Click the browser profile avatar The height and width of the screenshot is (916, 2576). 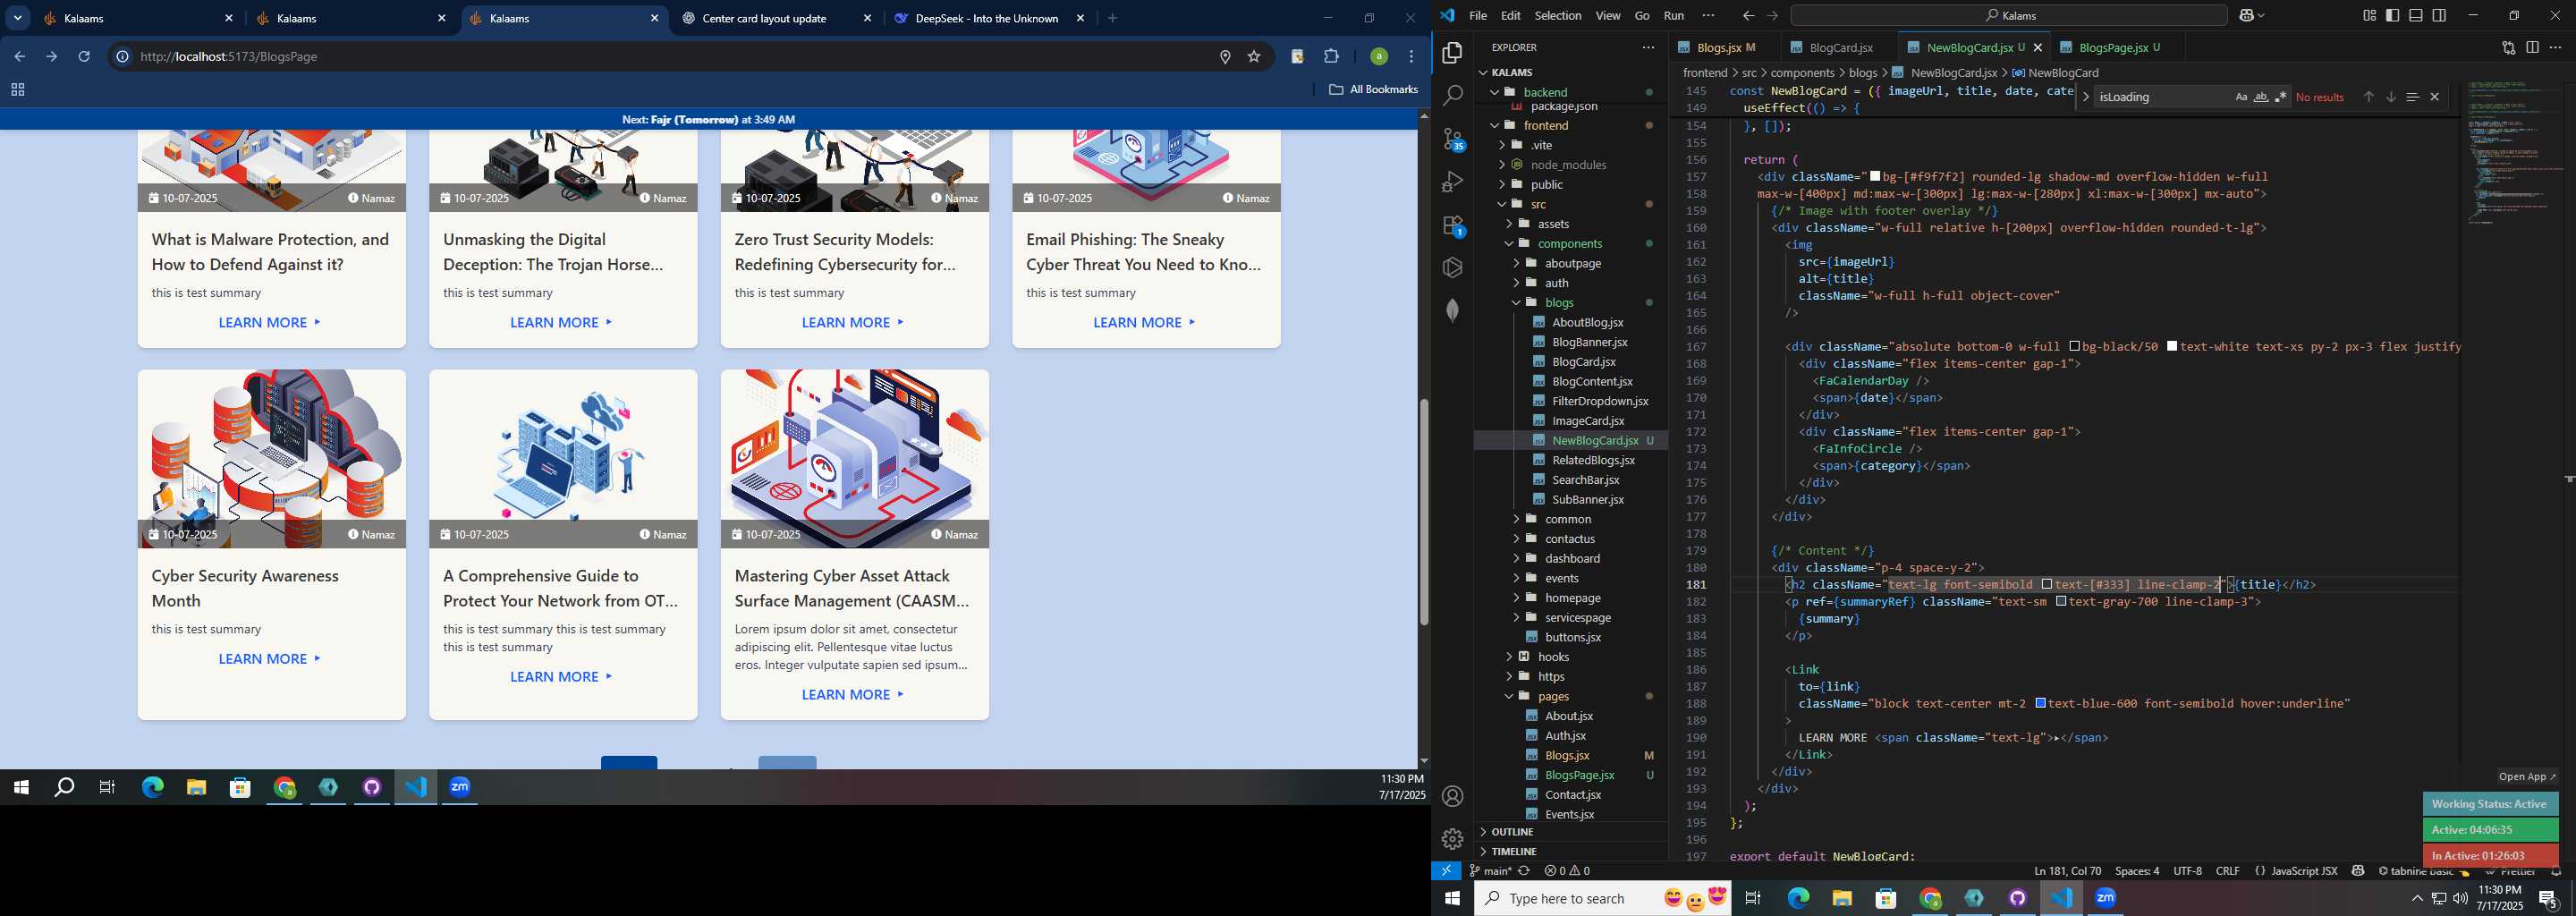pyautogui.click(x=1378, y=57)
